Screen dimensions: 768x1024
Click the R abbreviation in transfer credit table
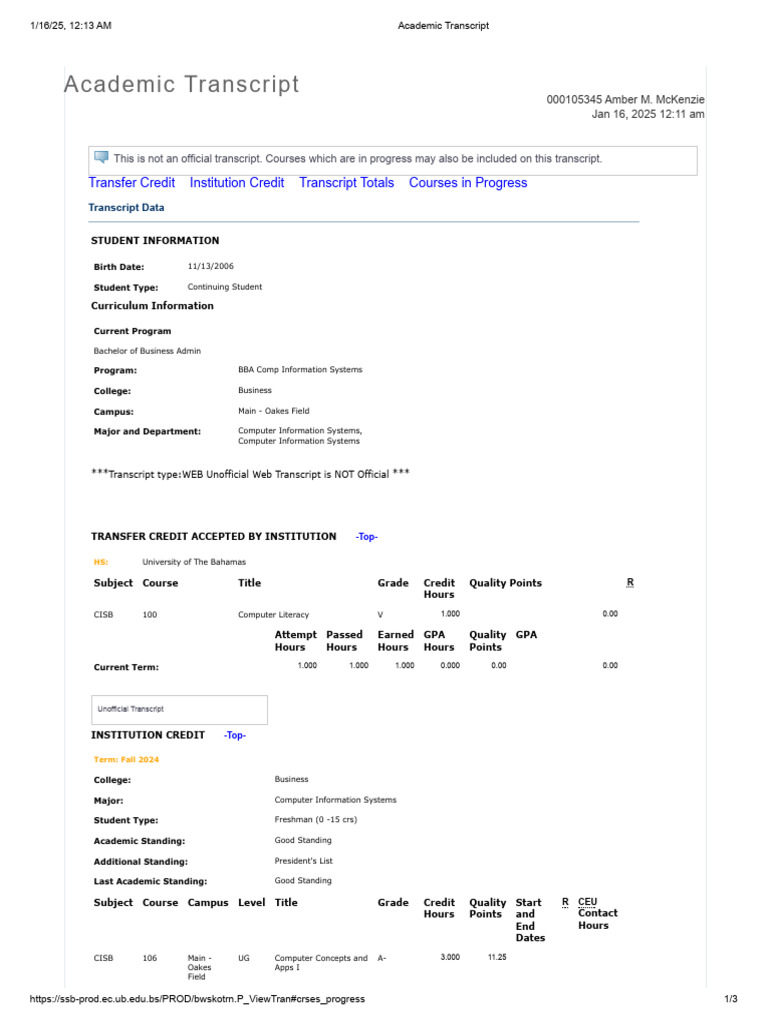[x=630, y=582]
